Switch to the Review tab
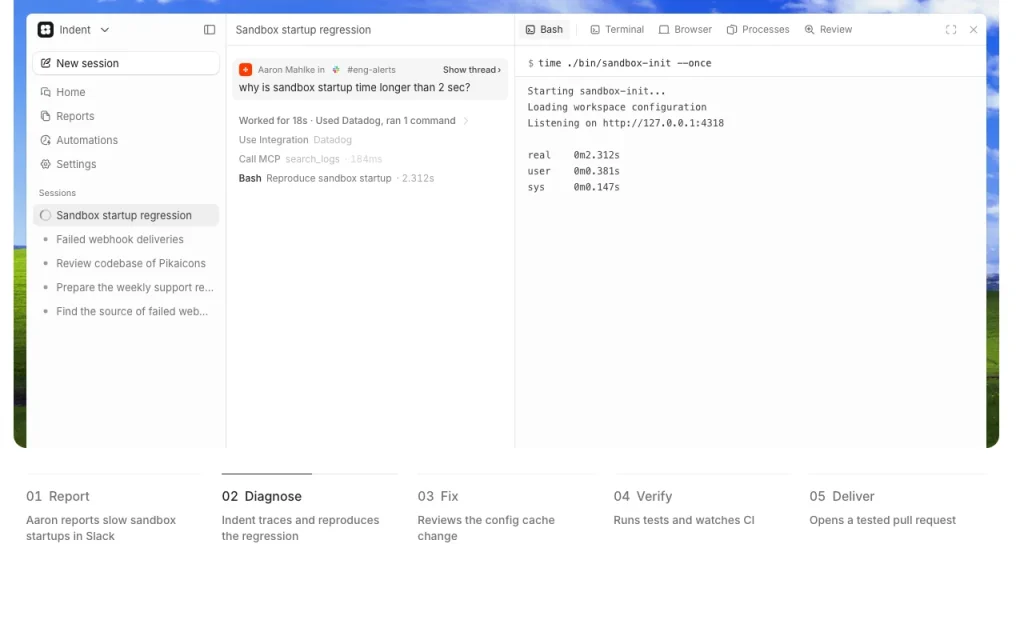 828,29
